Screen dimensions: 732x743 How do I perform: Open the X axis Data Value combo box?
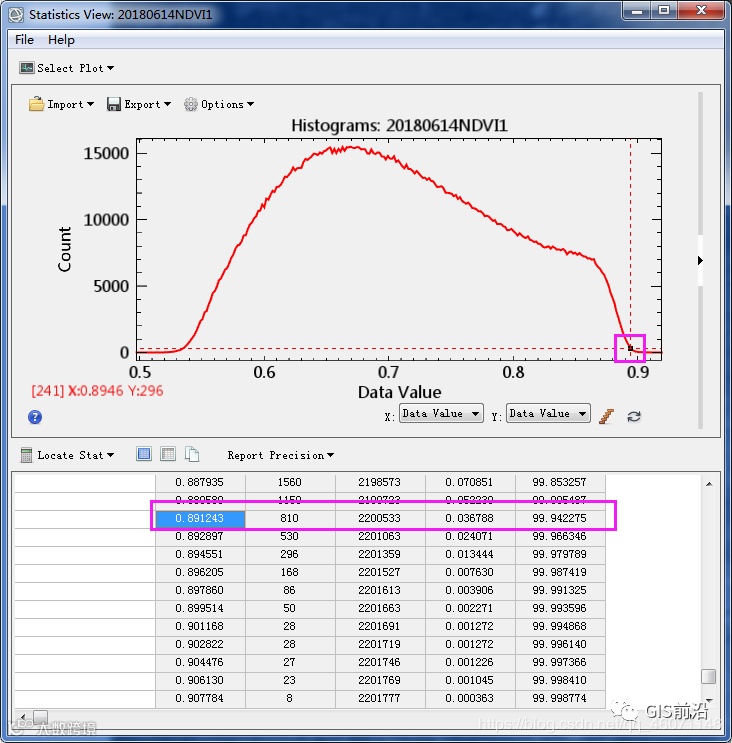click(441, 413)
